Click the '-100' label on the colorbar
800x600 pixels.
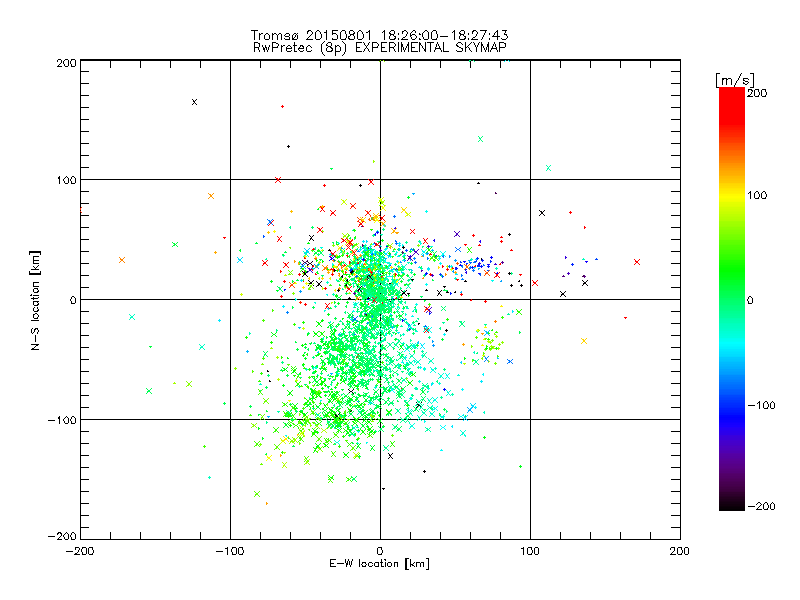click(761, 406)
